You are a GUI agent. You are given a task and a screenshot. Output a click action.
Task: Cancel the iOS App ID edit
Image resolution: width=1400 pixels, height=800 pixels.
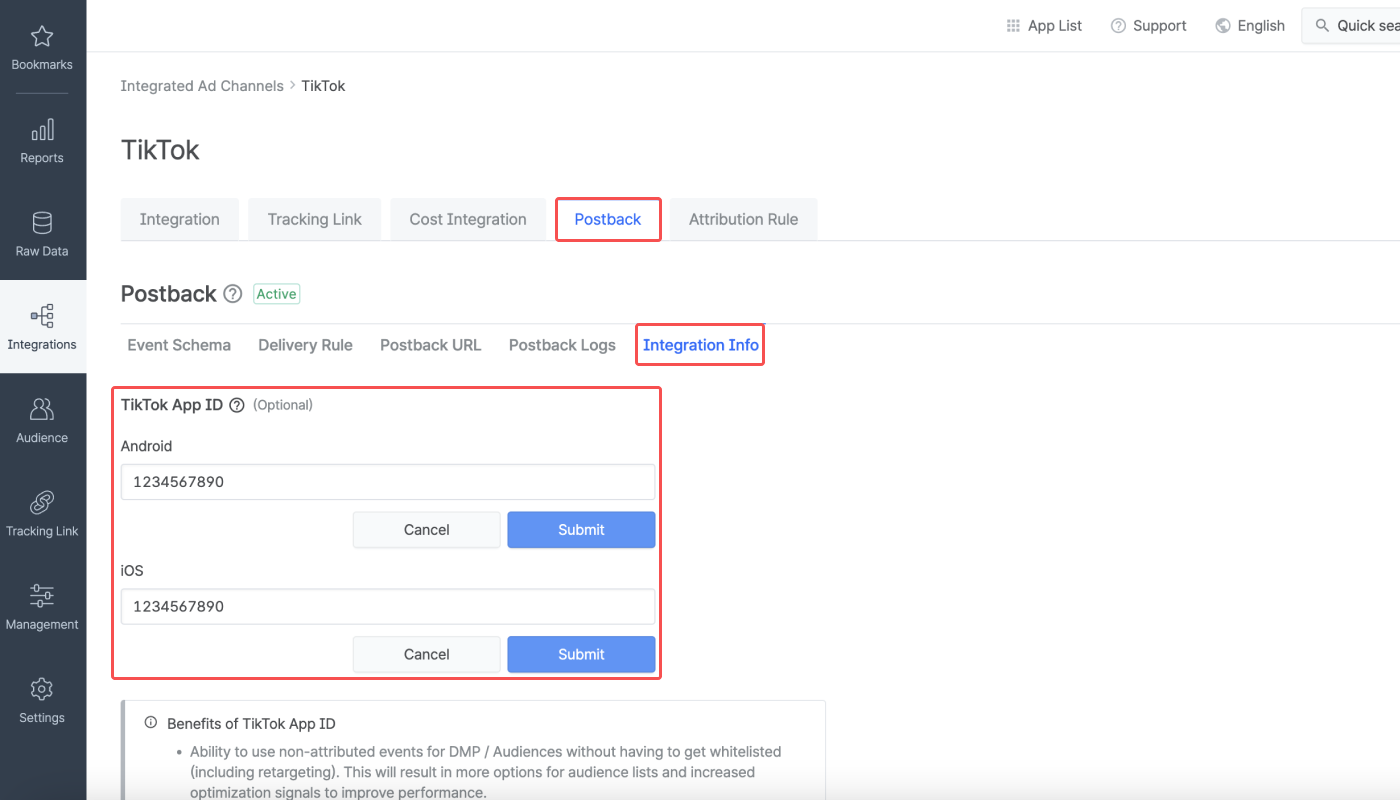point(427,655)
